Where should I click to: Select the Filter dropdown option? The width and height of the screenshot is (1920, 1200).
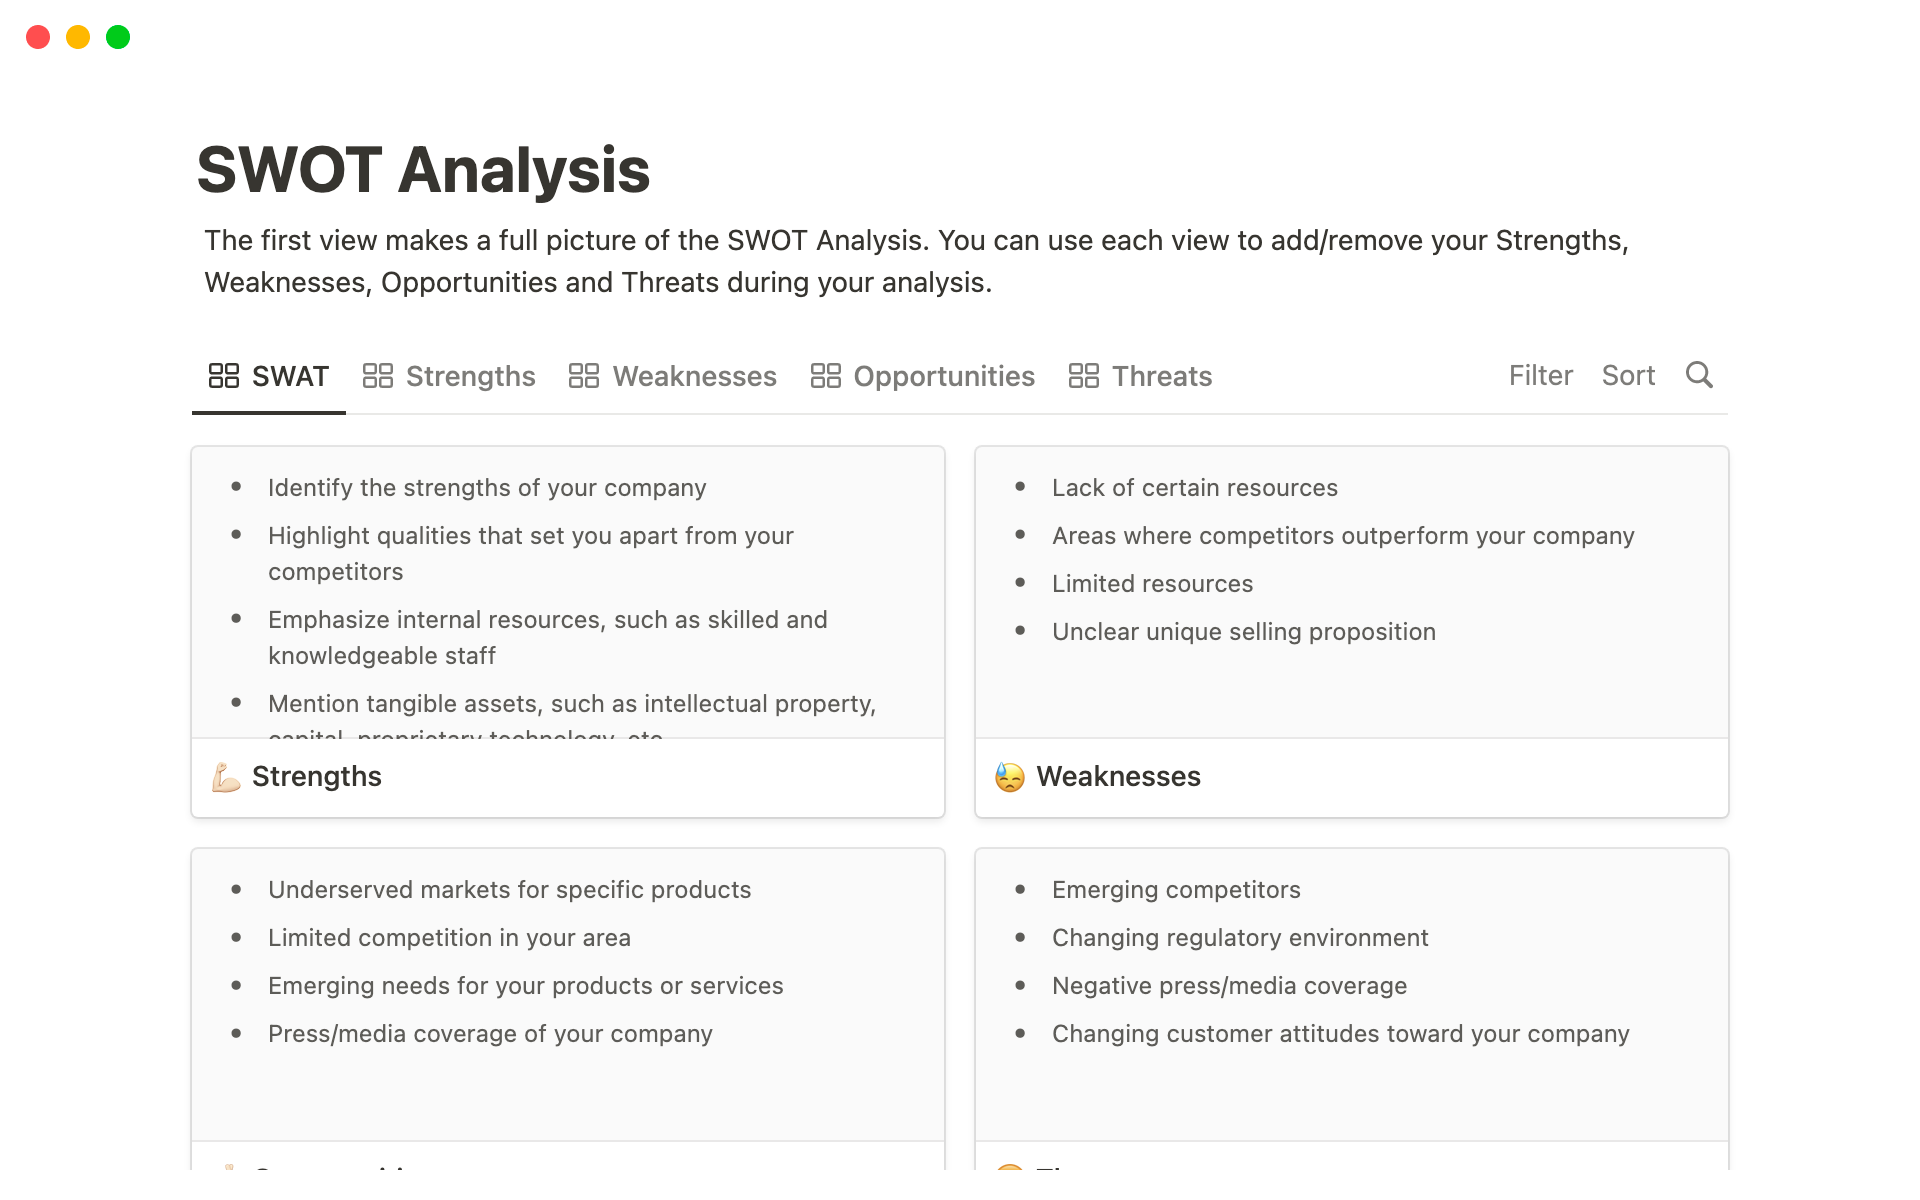pos(1538,375)
